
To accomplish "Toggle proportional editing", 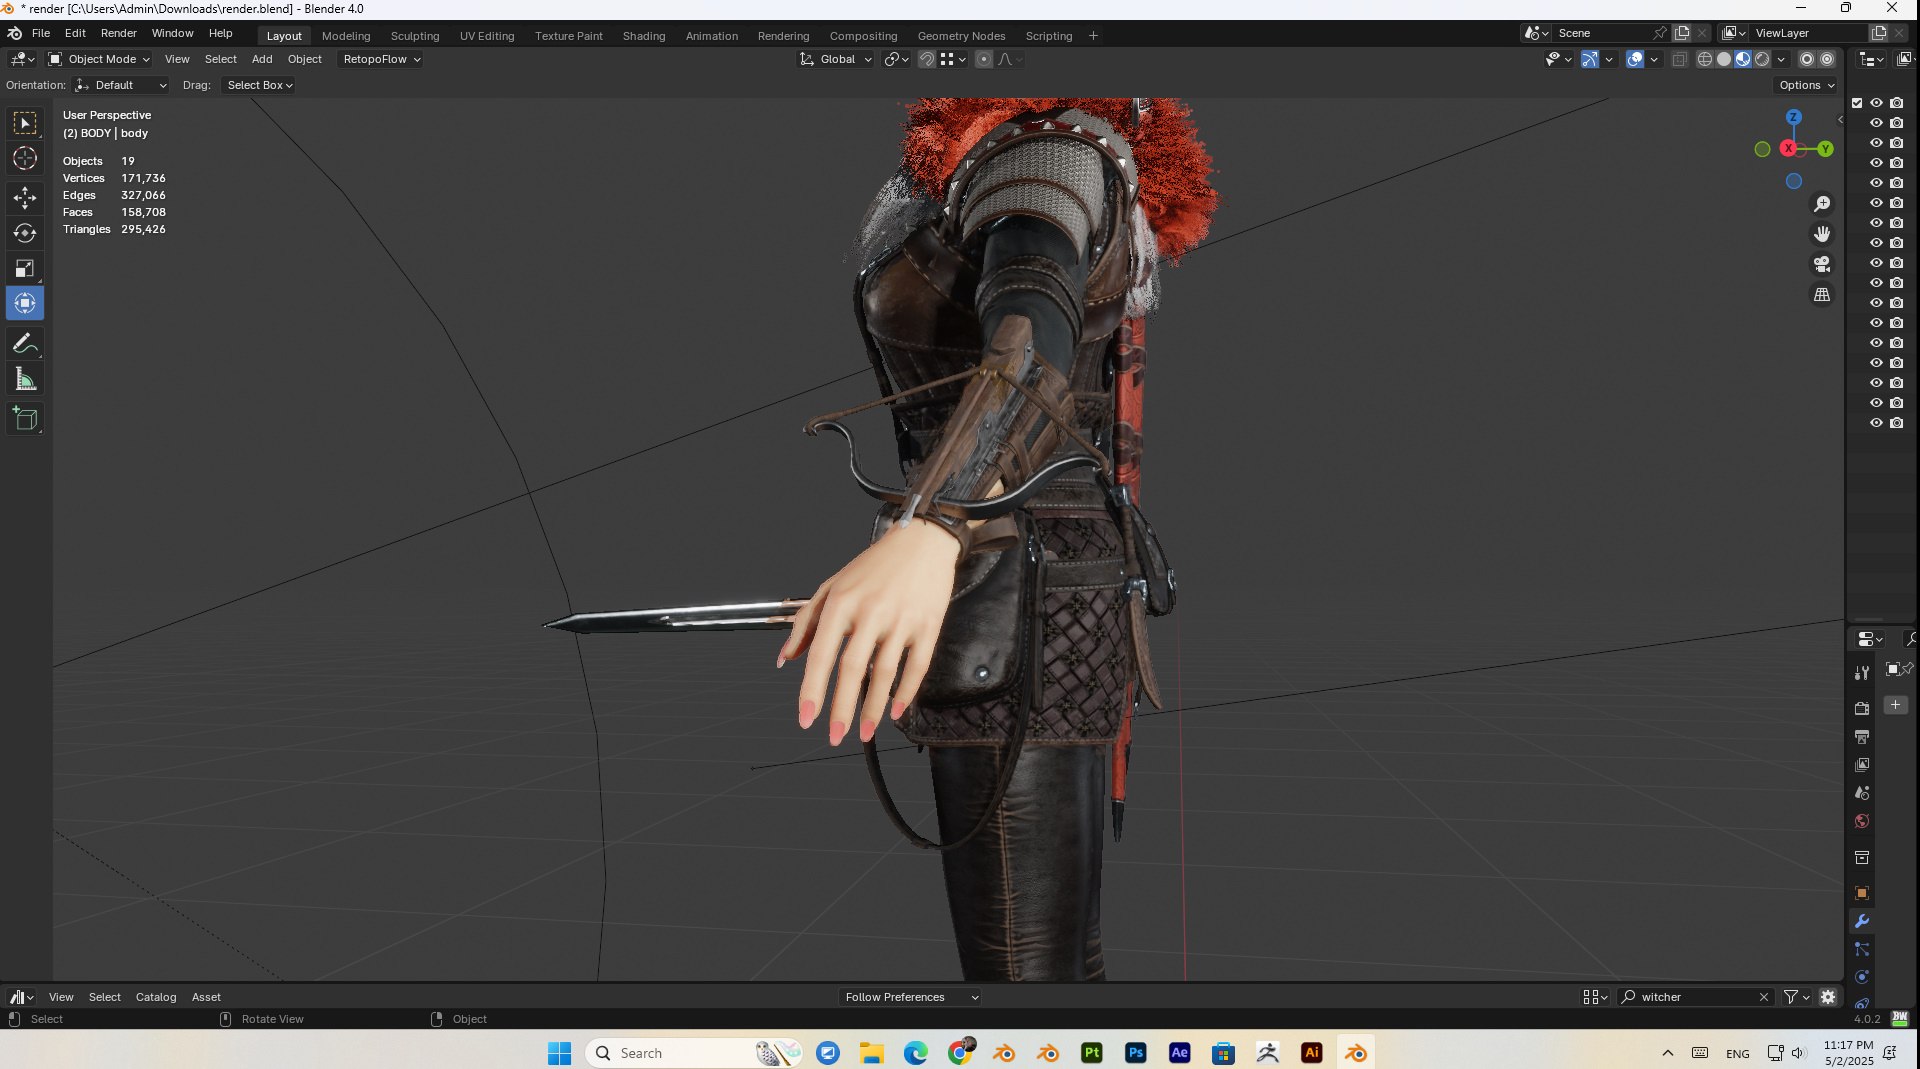I will click(x=984, y=60).
